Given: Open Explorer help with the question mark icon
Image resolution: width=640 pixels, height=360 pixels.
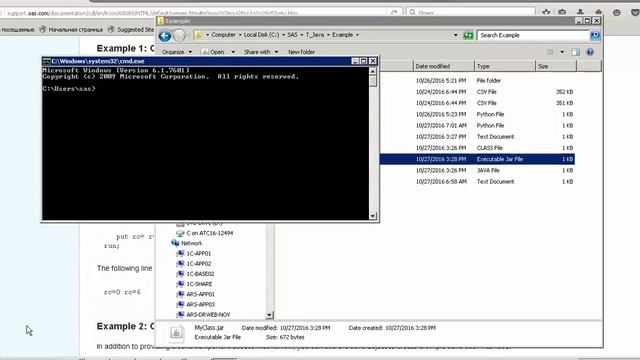Looking at the screenshot, I should 590,52.
